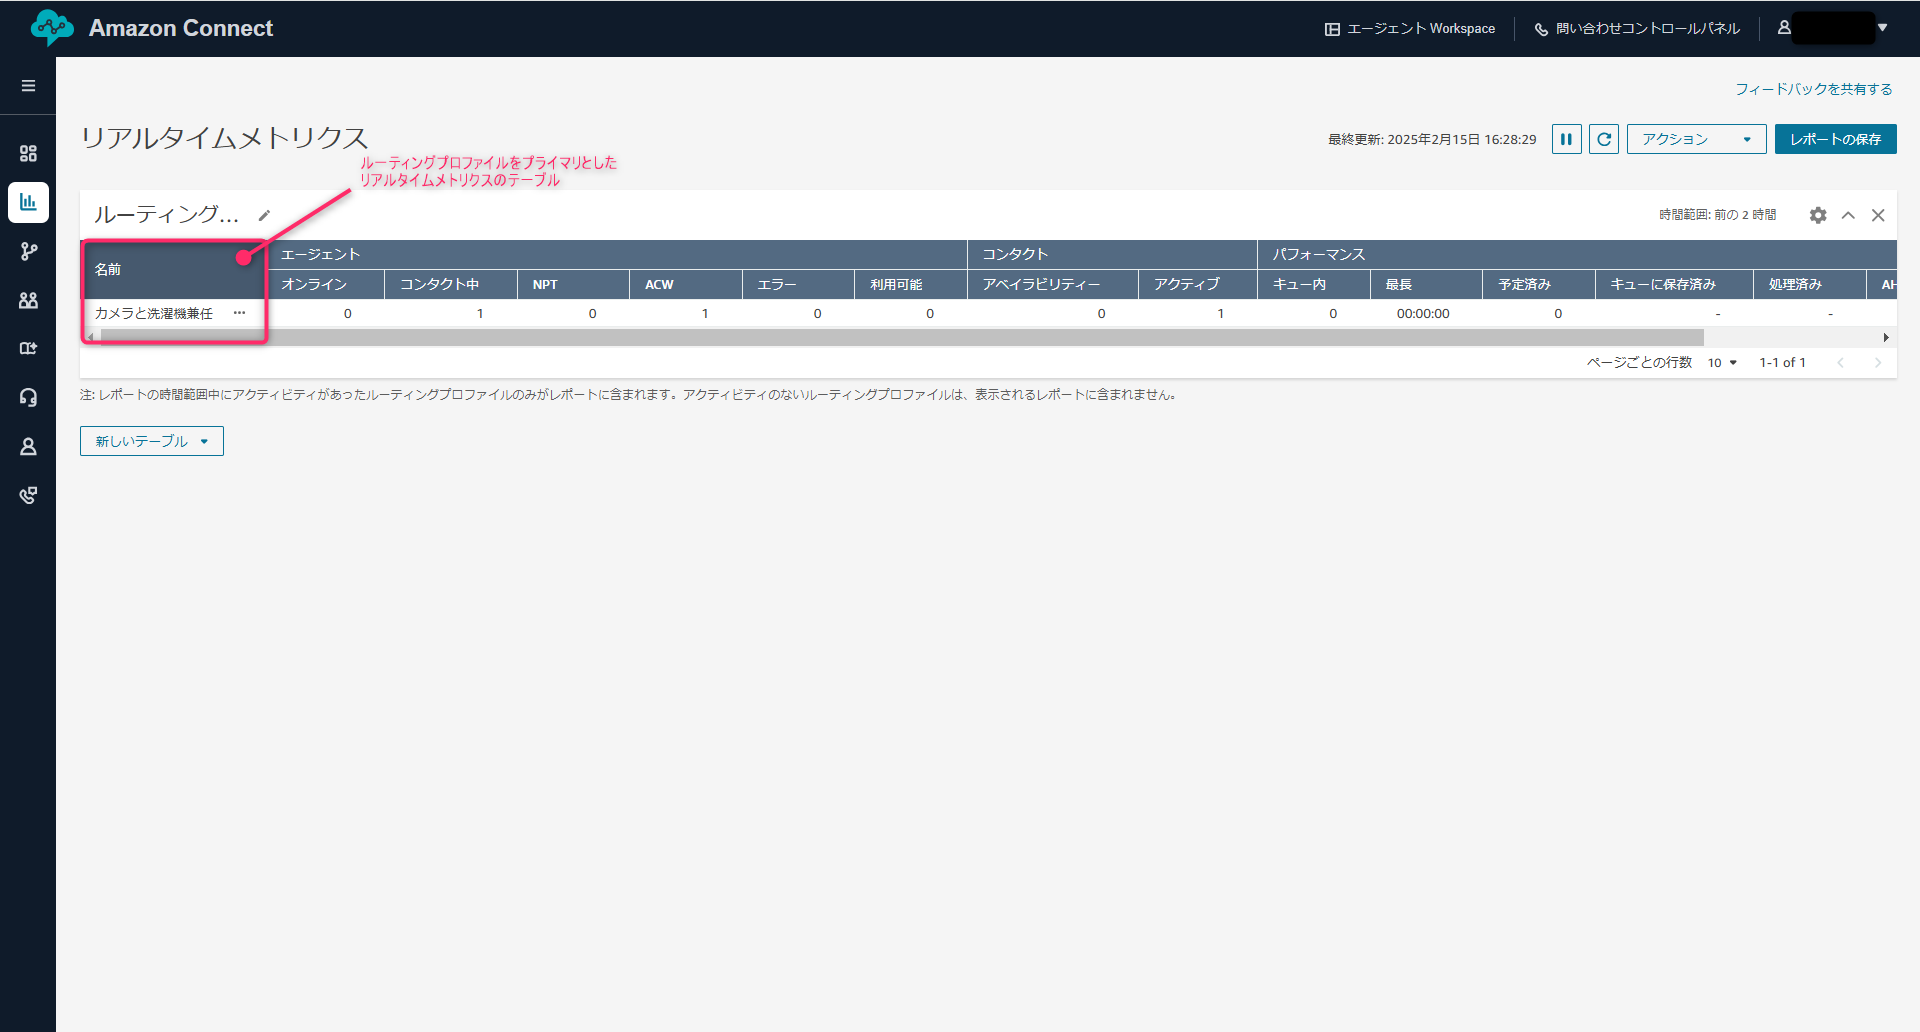Open the dashboard grid icon in sidebar
The width and height of the screenshot is (1920, 1032).
pyautogui.click(x=28, y=153)
